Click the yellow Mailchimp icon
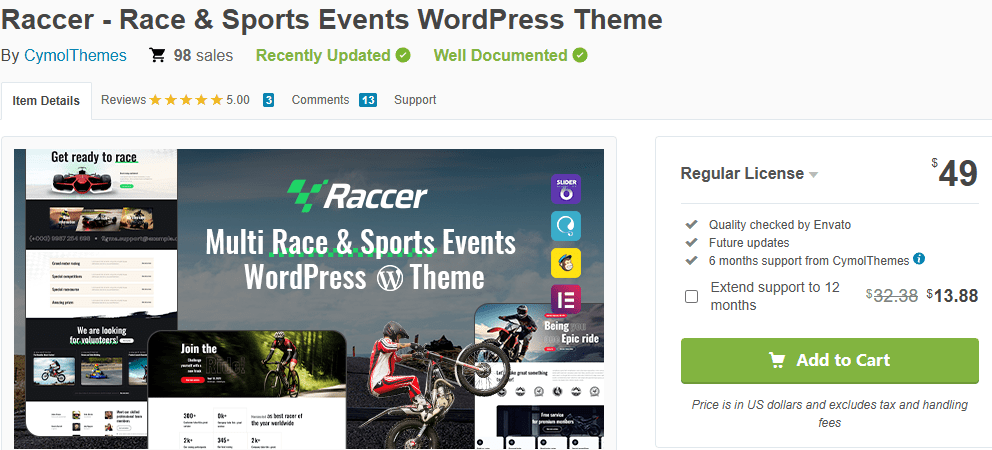 point(566,263)
